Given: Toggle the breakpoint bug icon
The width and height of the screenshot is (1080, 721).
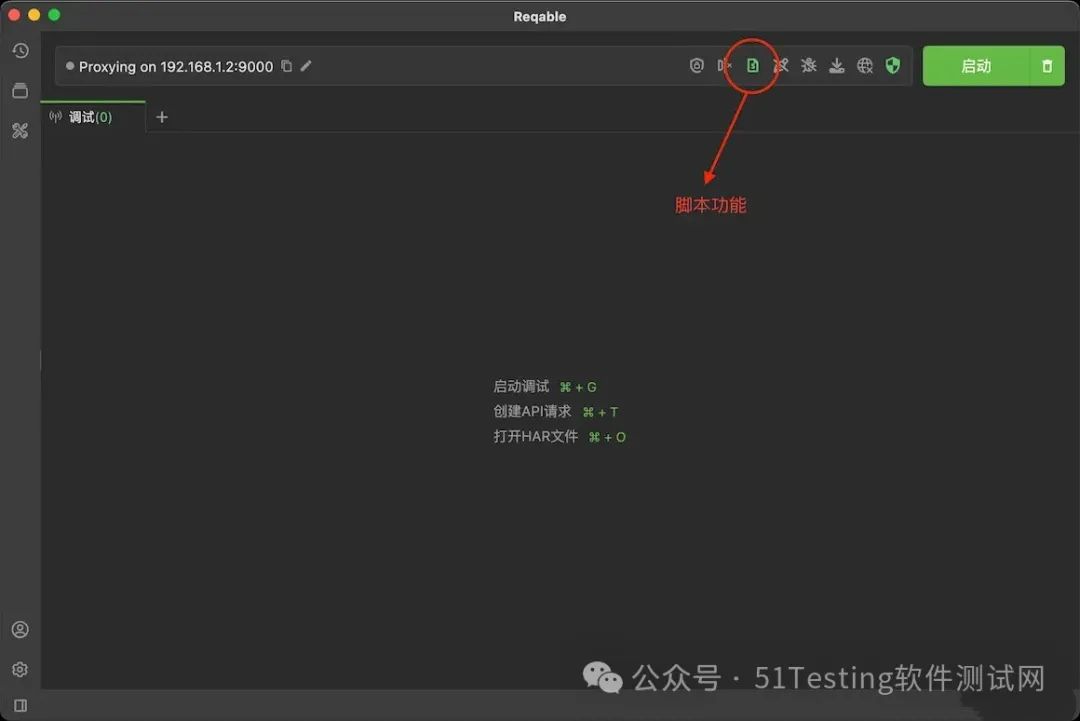Looking at the screenshot, I should (x=809, y=65).
